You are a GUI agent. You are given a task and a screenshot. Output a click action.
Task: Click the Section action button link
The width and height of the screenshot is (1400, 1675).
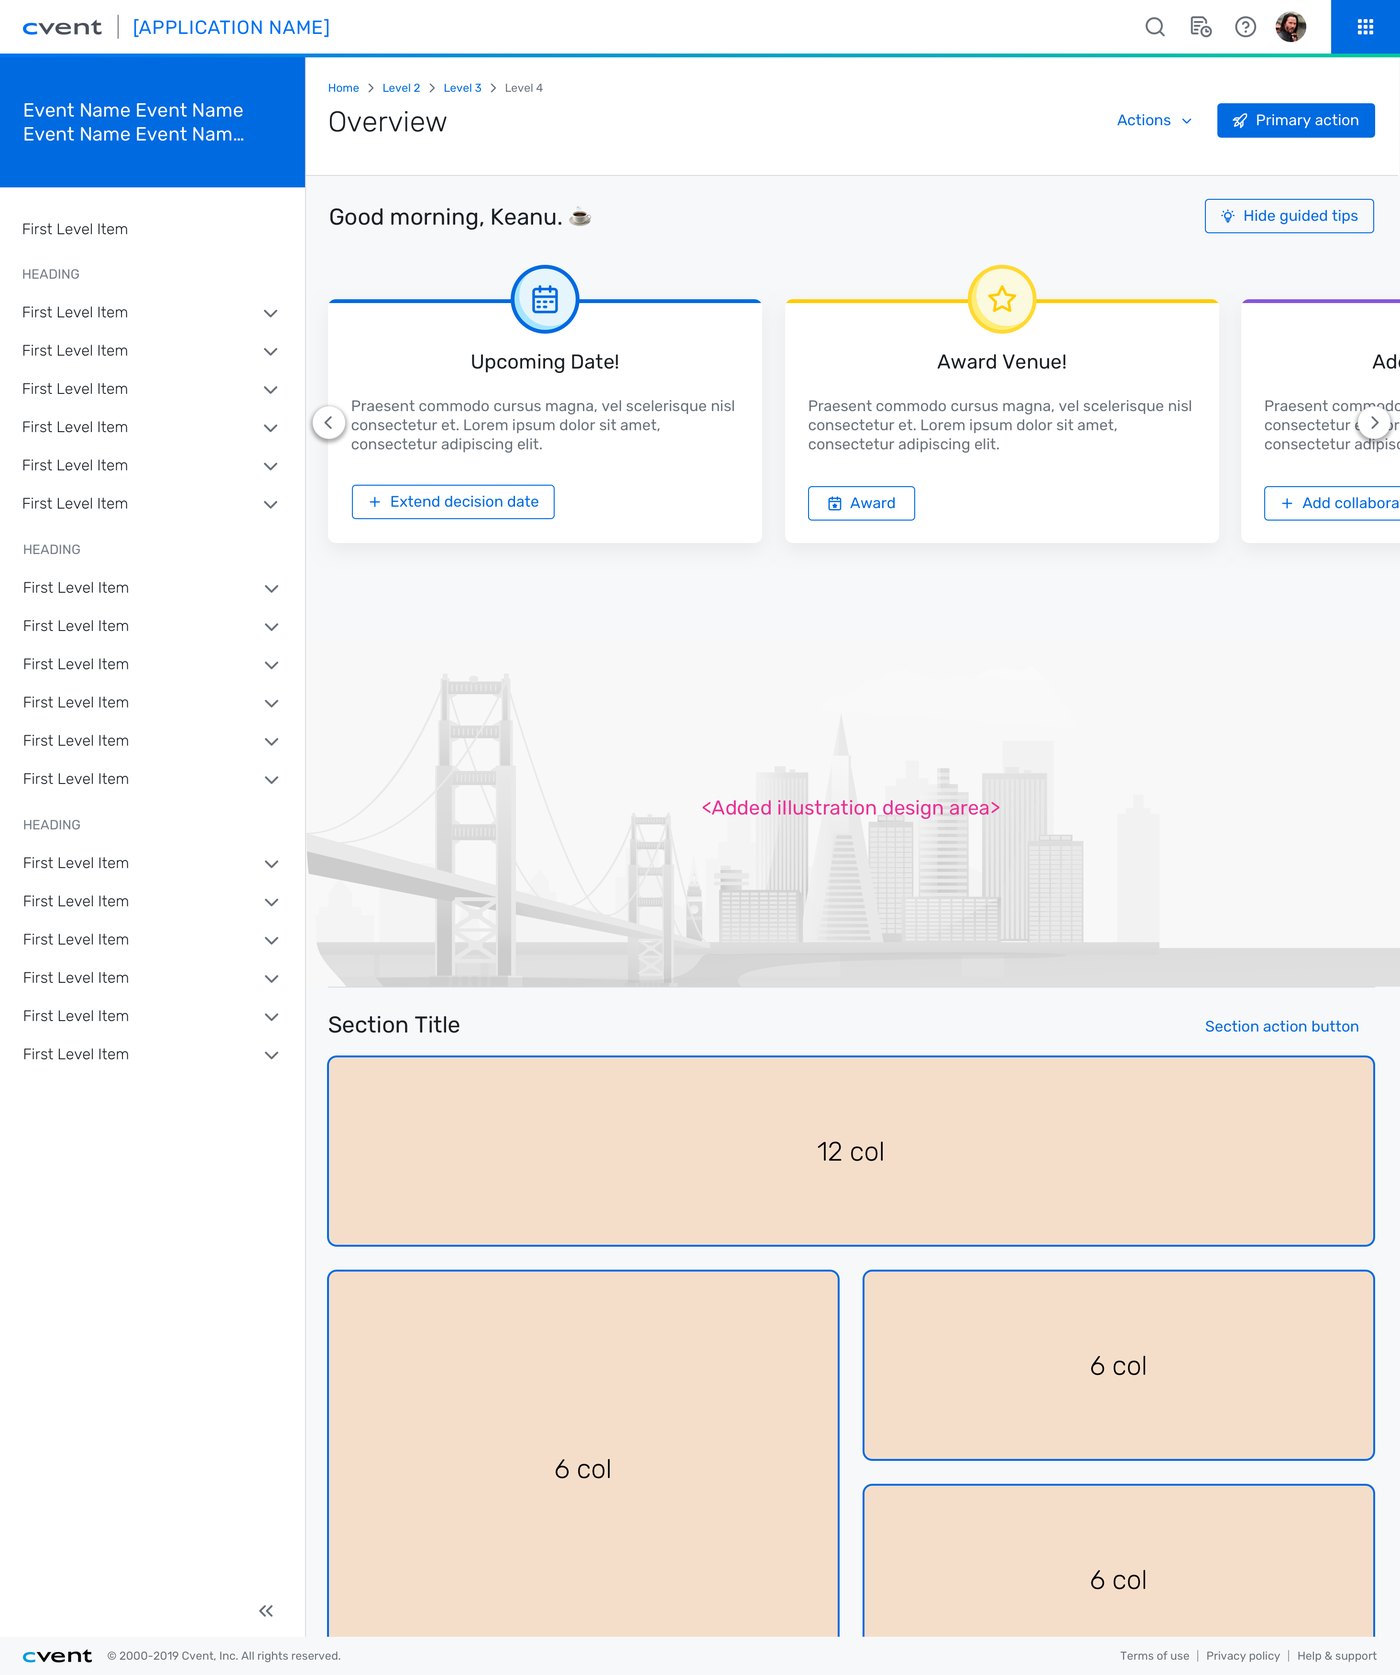(1281, 1026)
